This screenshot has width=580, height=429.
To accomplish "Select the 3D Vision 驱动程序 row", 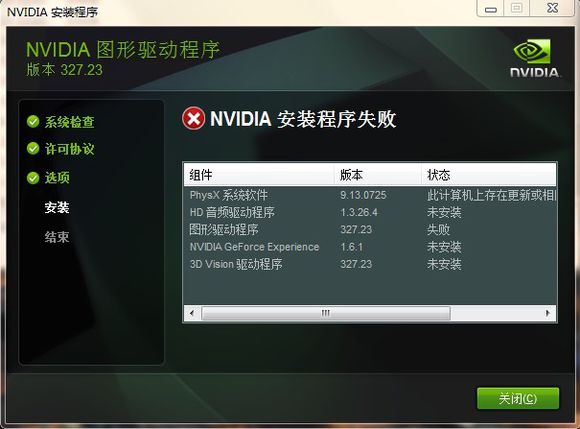I will coord(370,264).
